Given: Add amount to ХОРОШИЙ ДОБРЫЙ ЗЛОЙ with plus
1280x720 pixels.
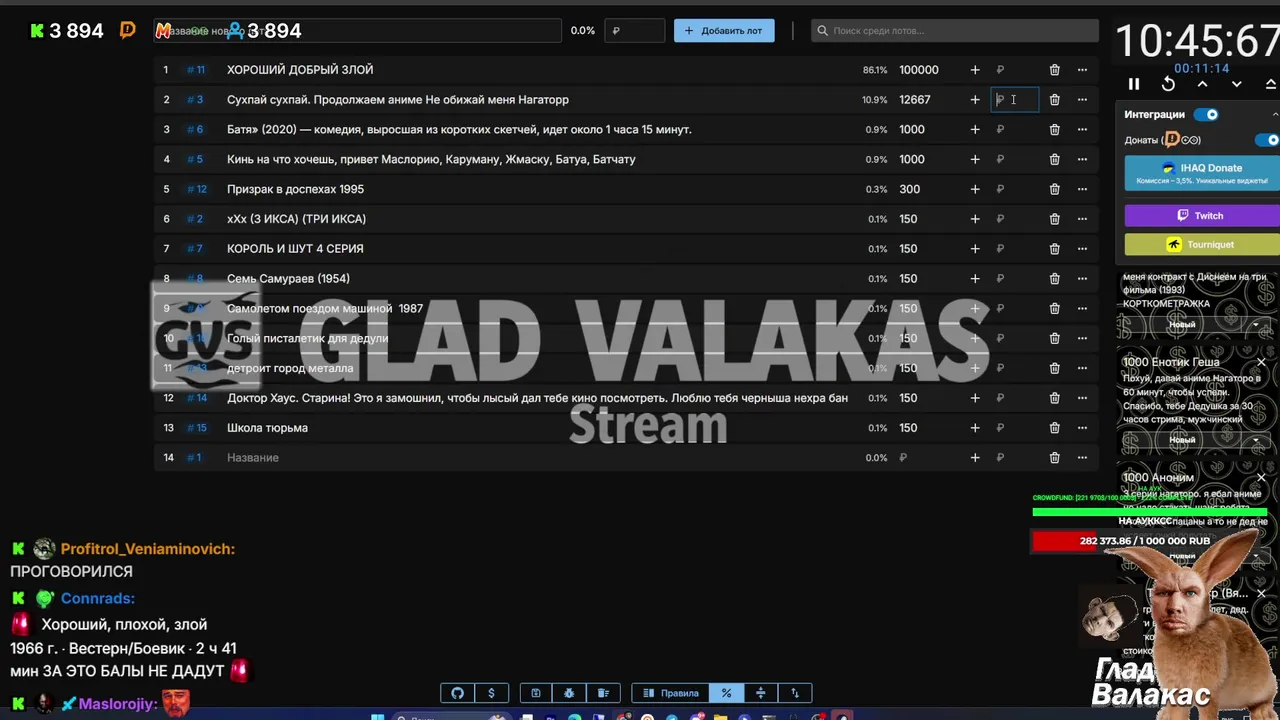Looking at the screenshot, I should click(x=975, y=70).
